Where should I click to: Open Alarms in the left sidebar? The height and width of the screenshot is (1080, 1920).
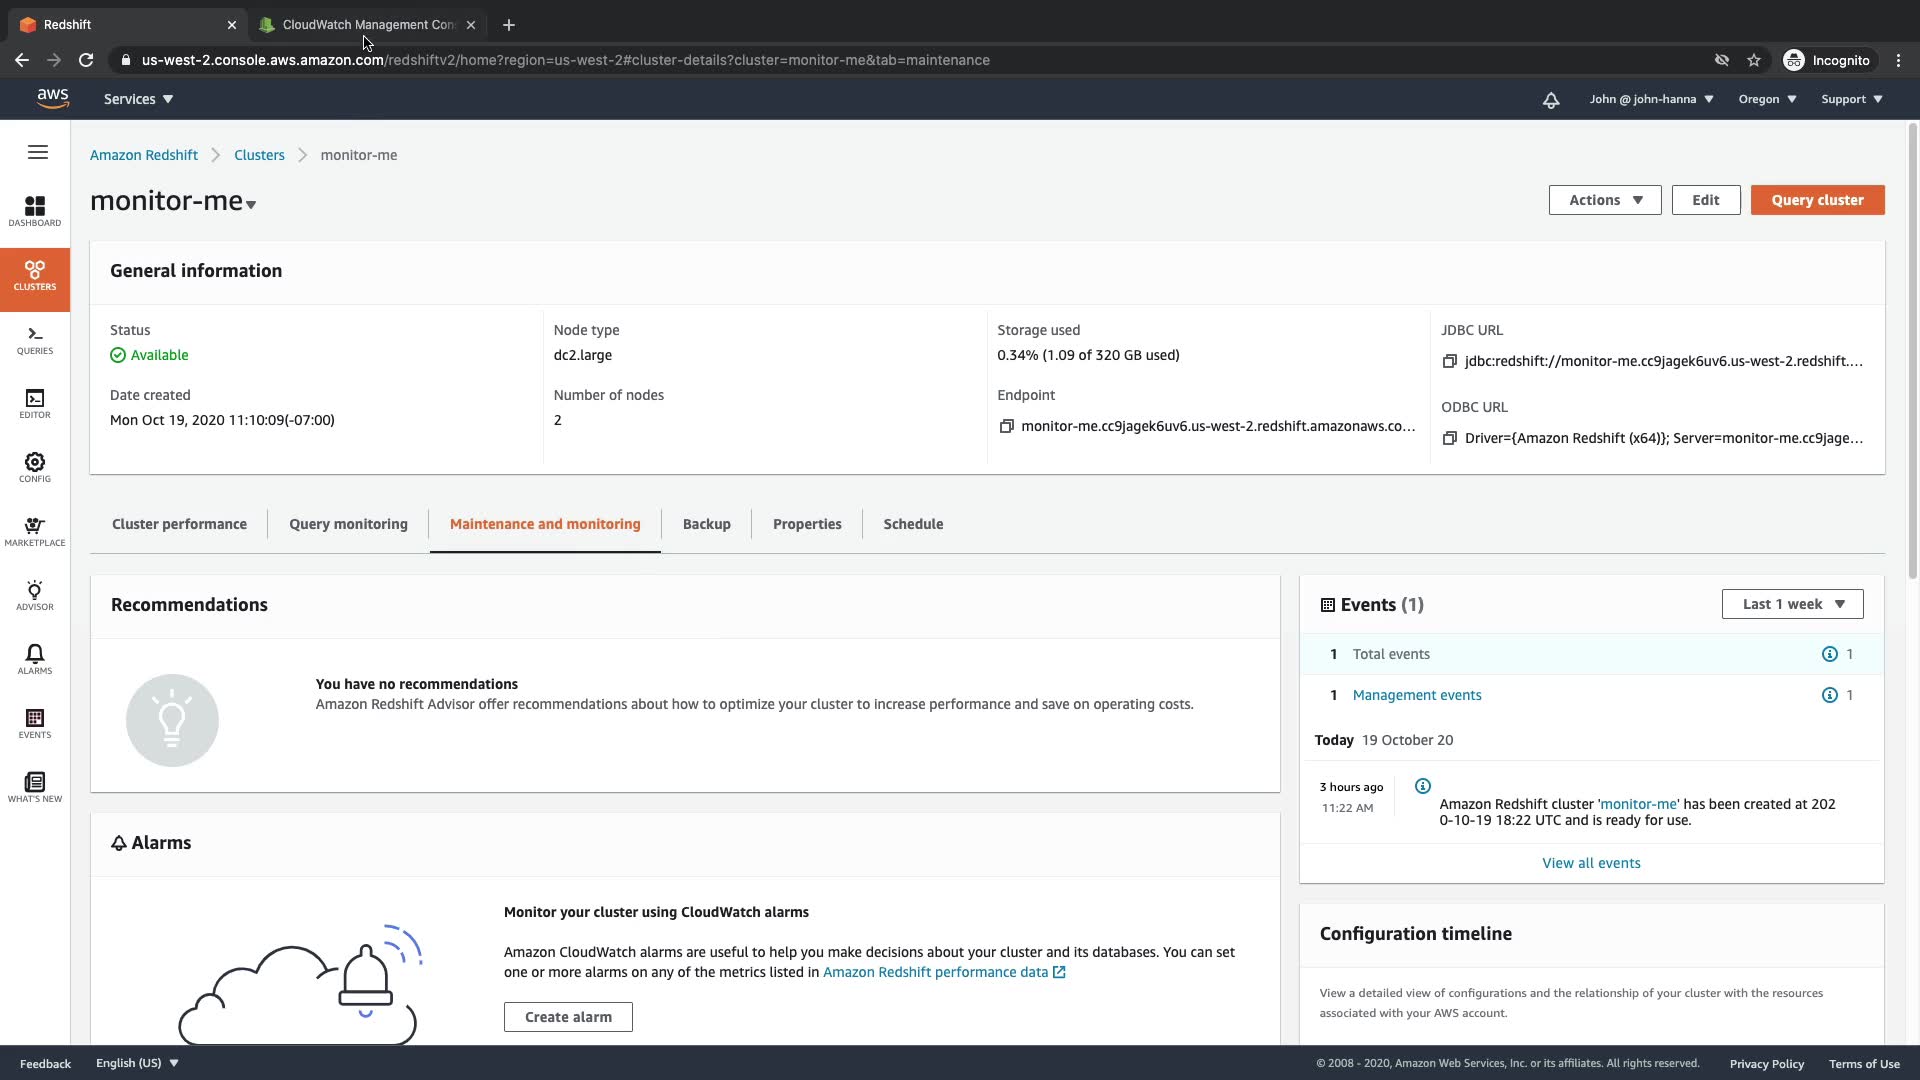click(35, 659)
